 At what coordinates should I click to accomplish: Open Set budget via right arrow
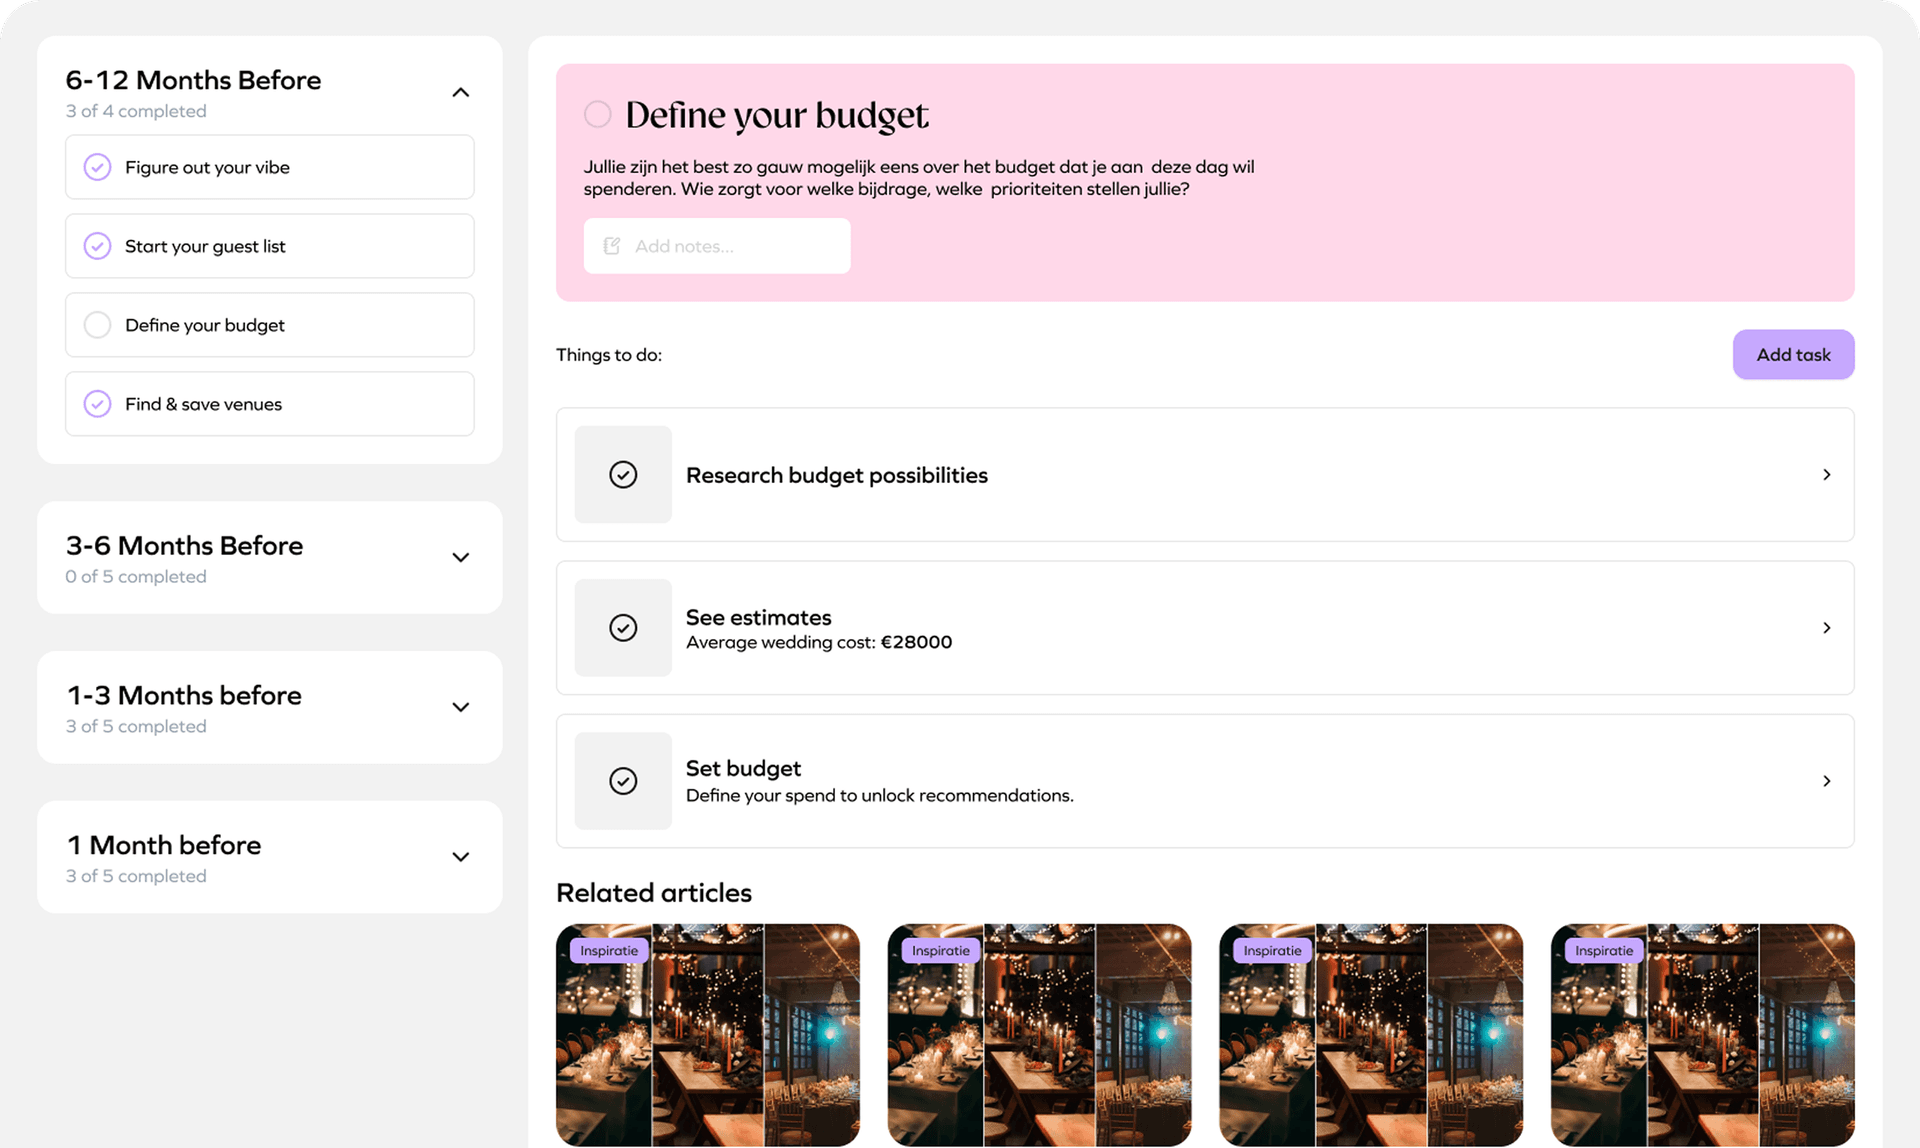click(x=1826, y=780)
